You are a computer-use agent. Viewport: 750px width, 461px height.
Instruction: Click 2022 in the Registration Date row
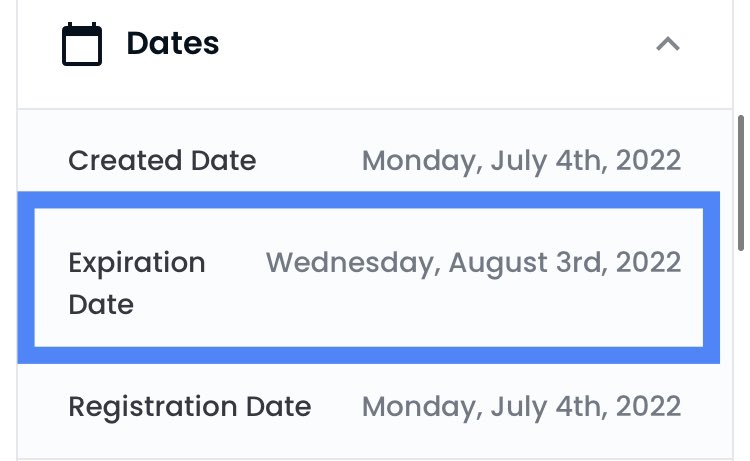[x=648, y=407]
